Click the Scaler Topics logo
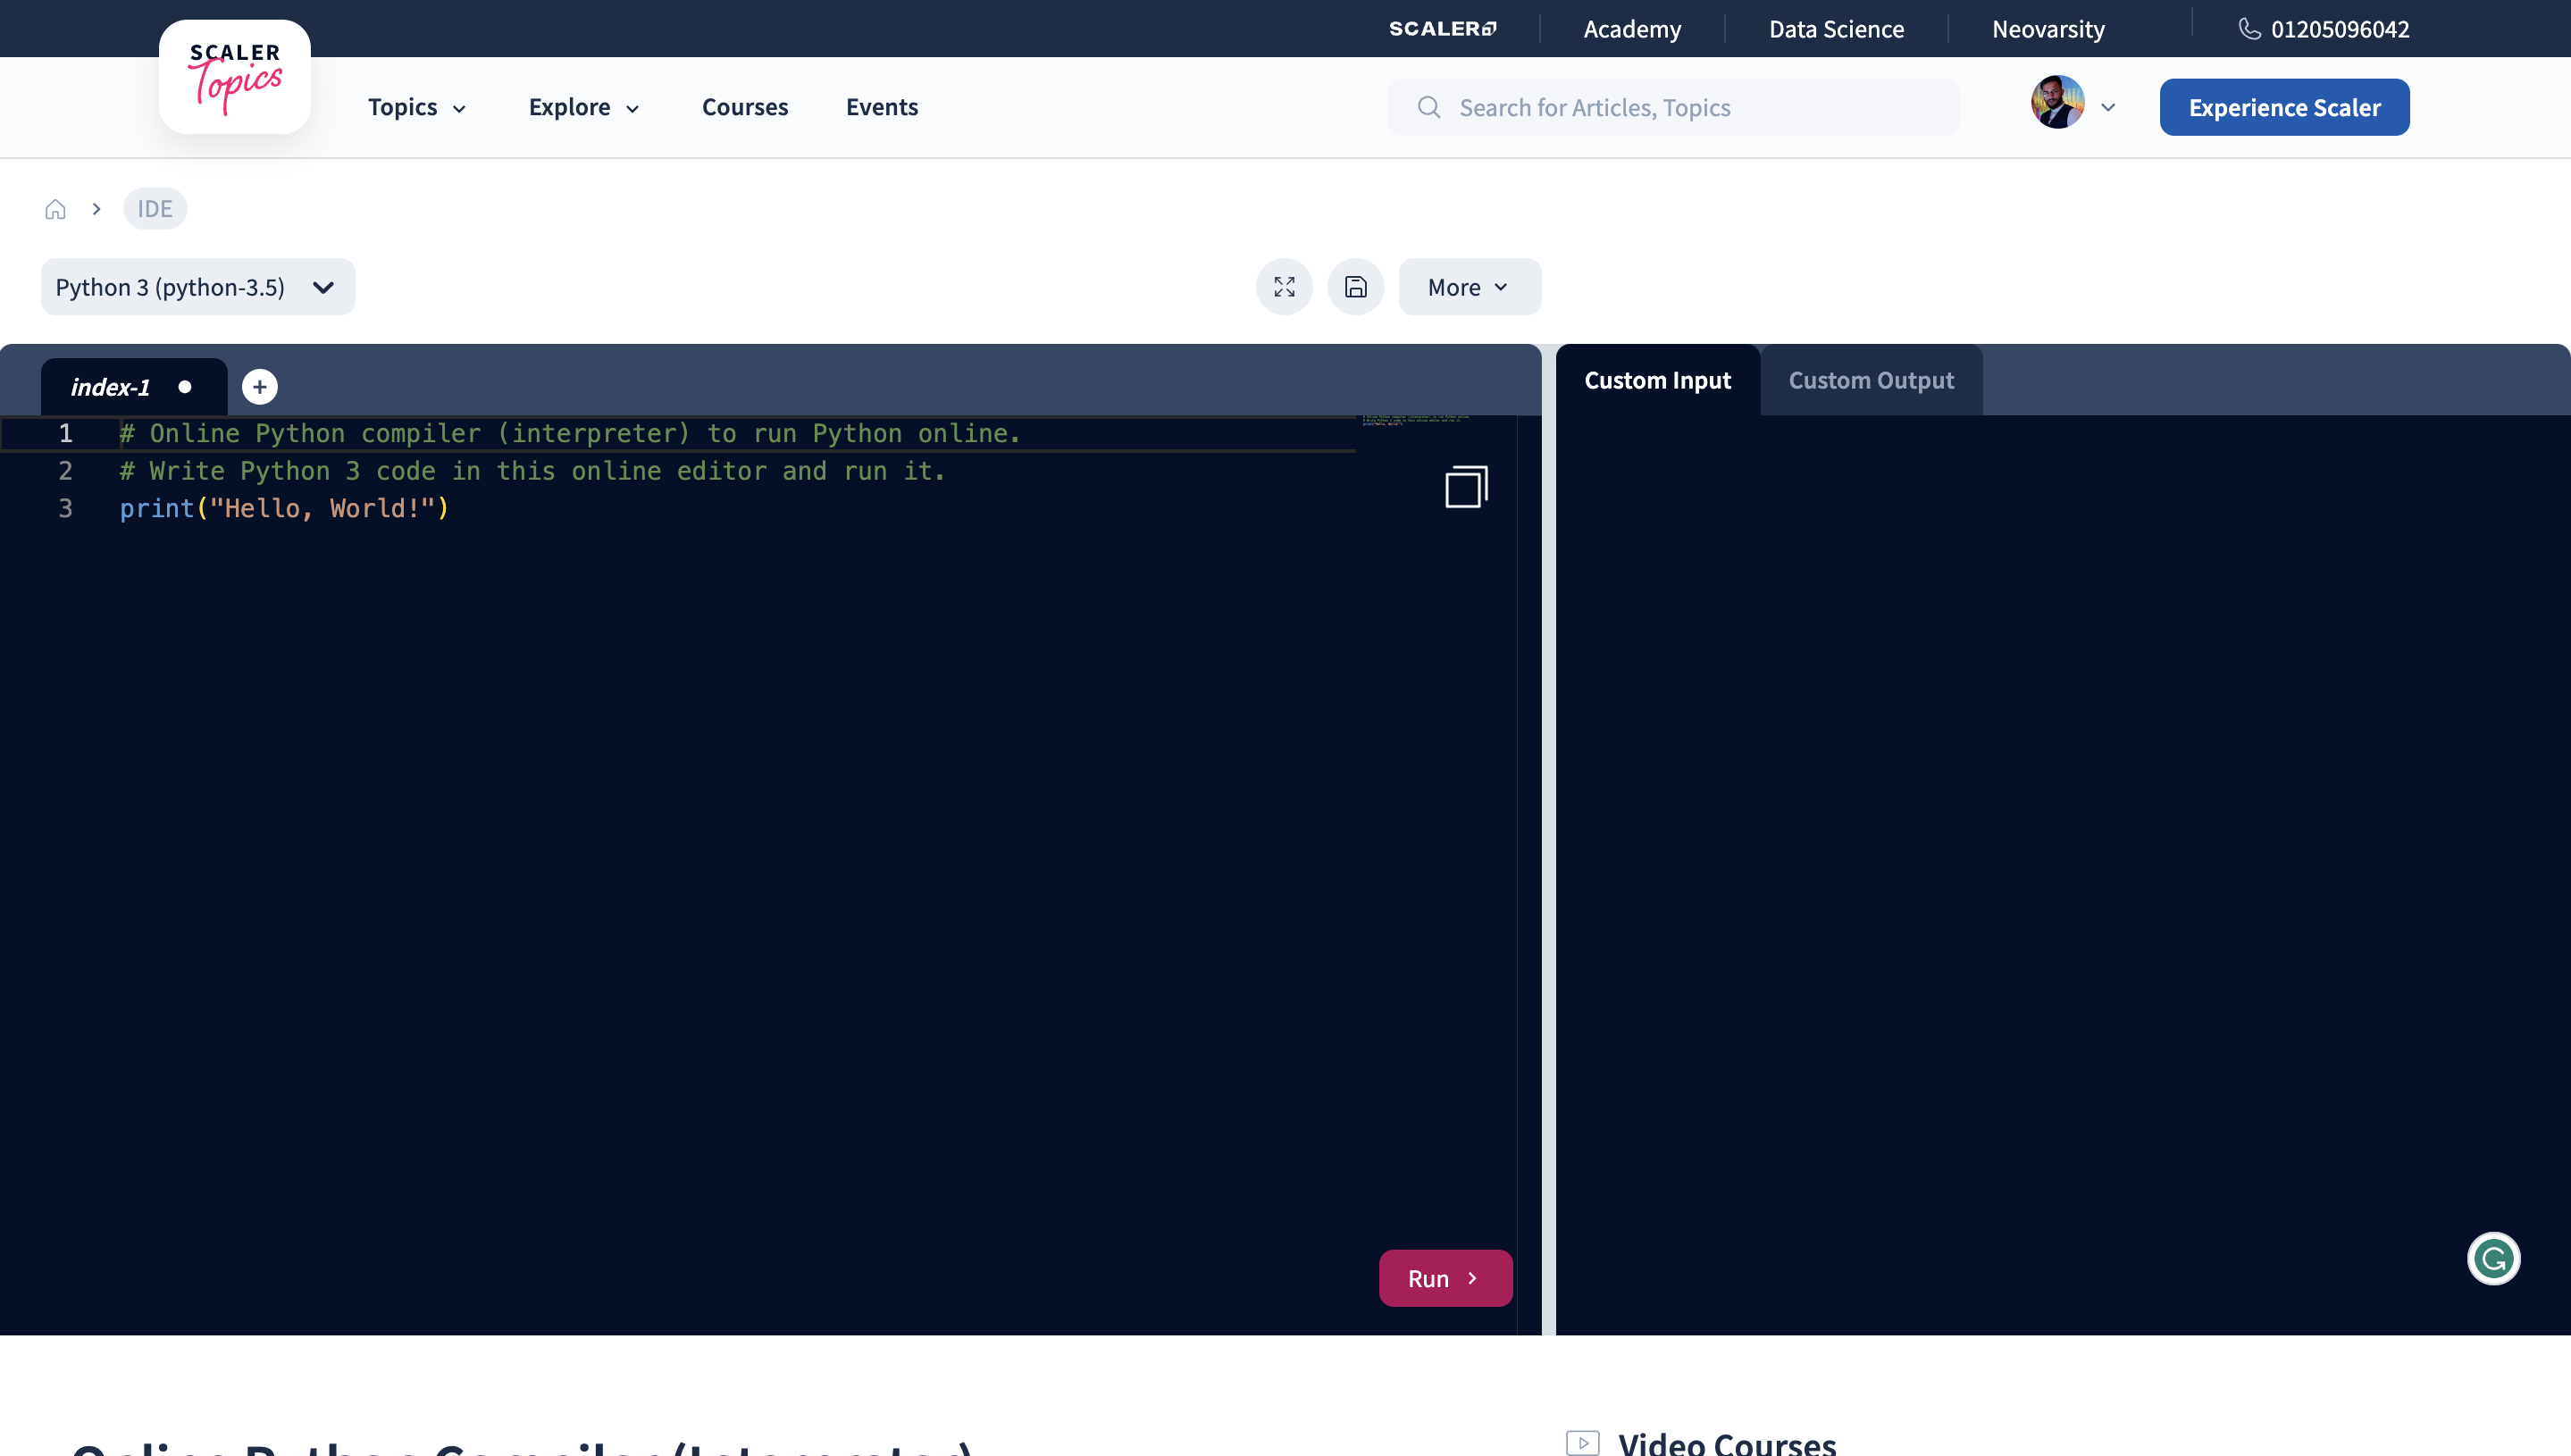This screenshot has width=2571, height=1456. click(x=234, y=77)
